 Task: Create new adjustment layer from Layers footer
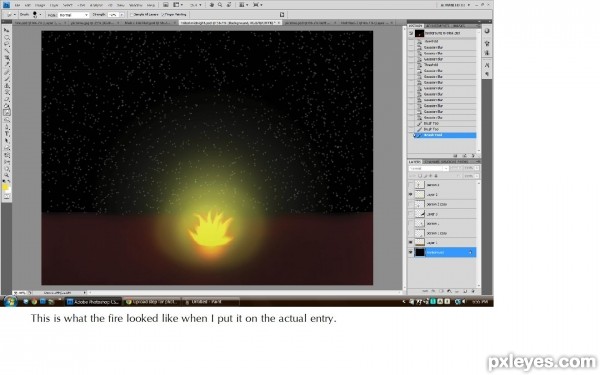[x=449, y=292]
